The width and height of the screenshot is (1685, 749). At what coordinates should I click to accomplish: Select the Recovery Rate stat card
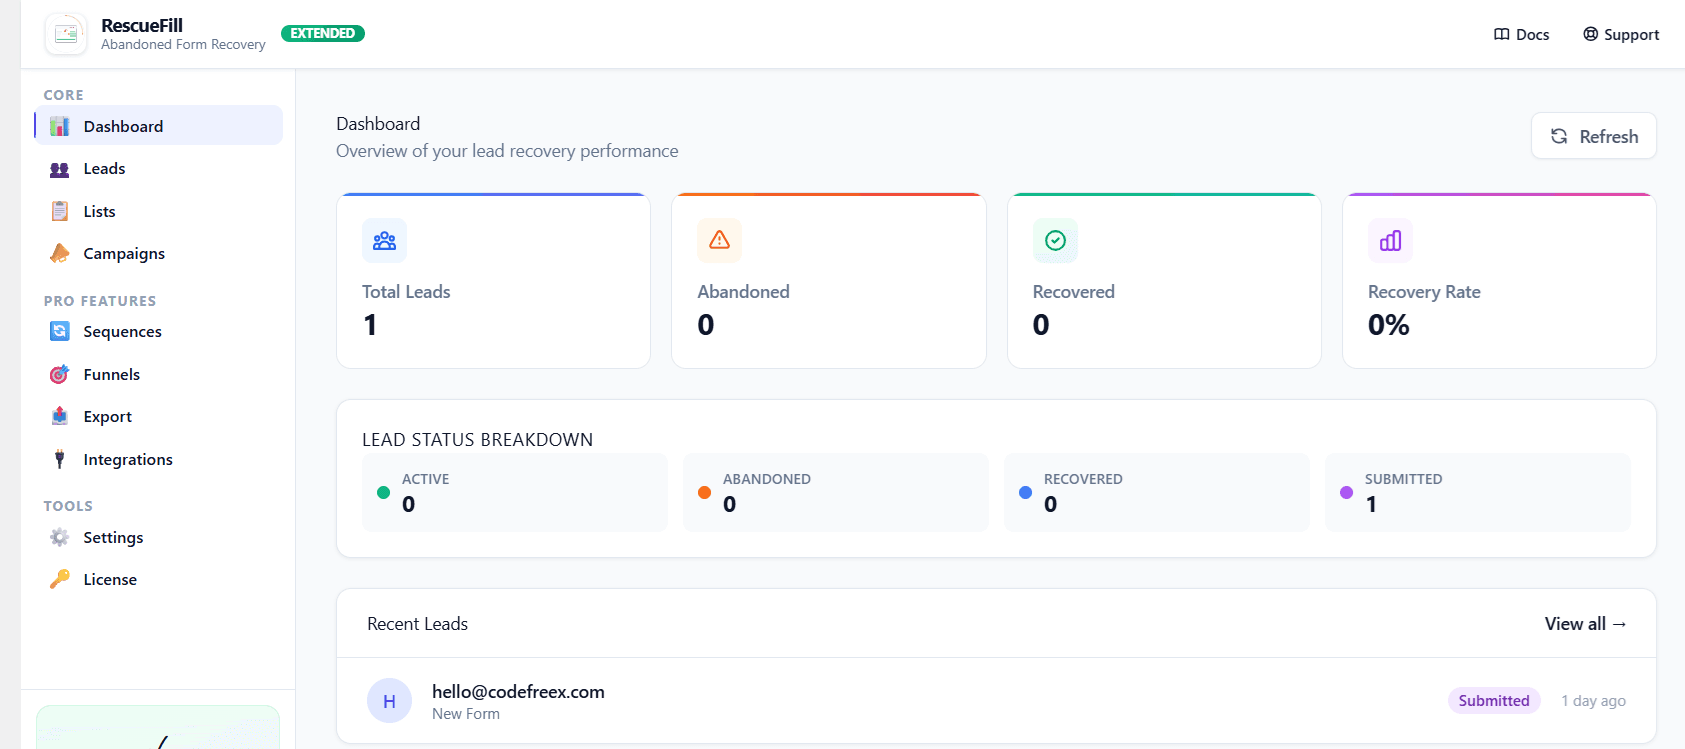coord(1499,281)
